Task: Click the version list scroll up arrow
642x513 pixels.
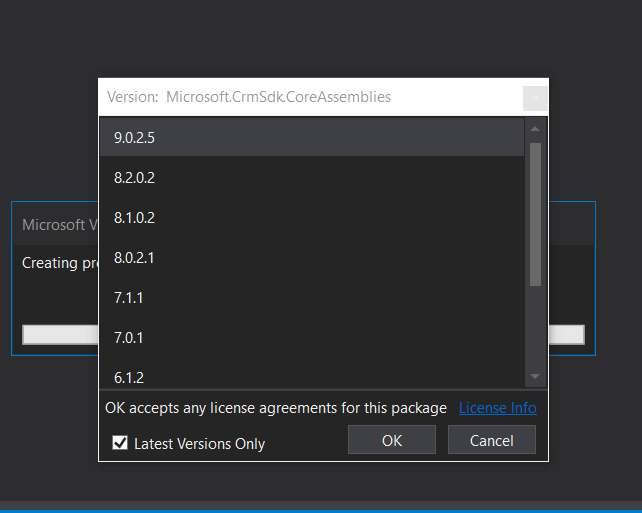Action: [x=535, y=129]
